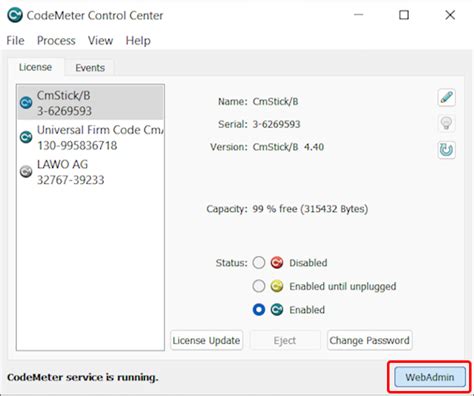Open the Help menu
Screen dimensions: 474x396
(138, 41)
